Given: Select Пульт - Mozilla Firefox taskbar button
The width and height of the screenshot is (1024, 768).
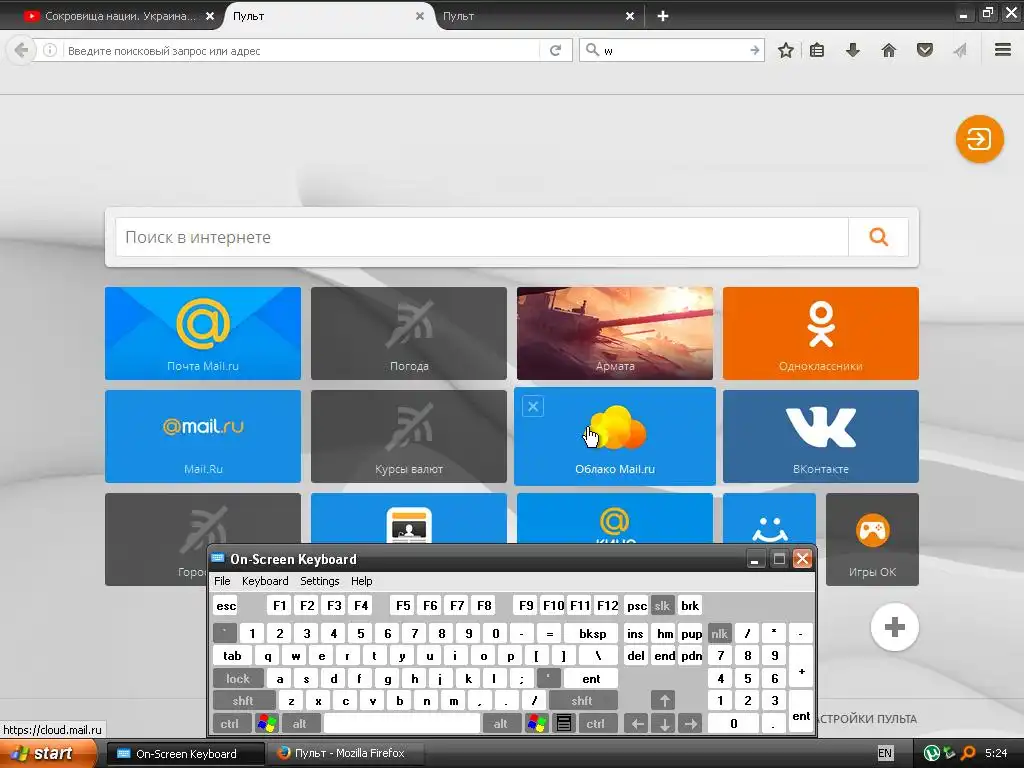Looking at the screenshot, I should click(346, 754).
